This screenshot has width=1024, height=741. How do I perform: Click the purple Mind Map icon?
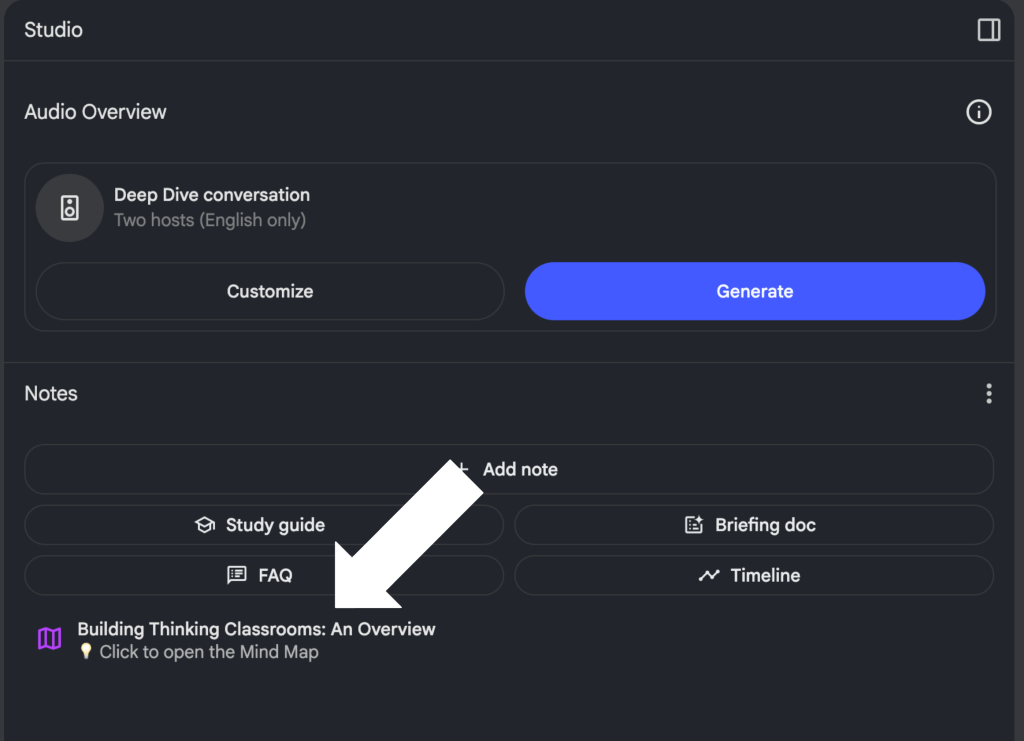click(50, 639)
